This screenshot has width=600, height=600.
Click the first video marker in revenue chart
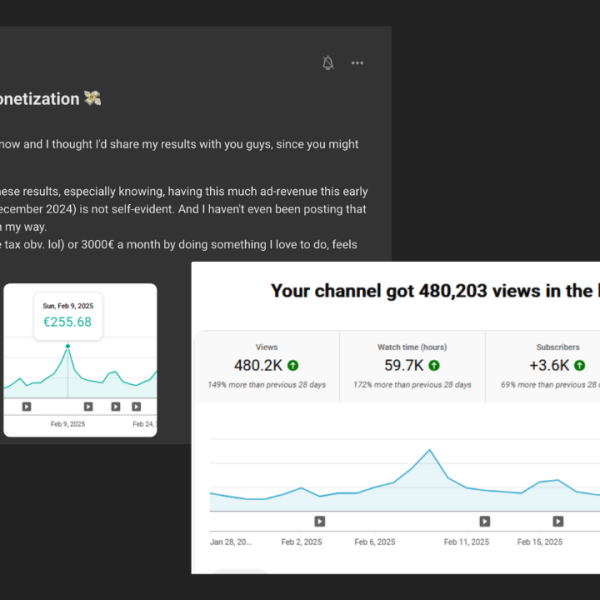[27, 406]
